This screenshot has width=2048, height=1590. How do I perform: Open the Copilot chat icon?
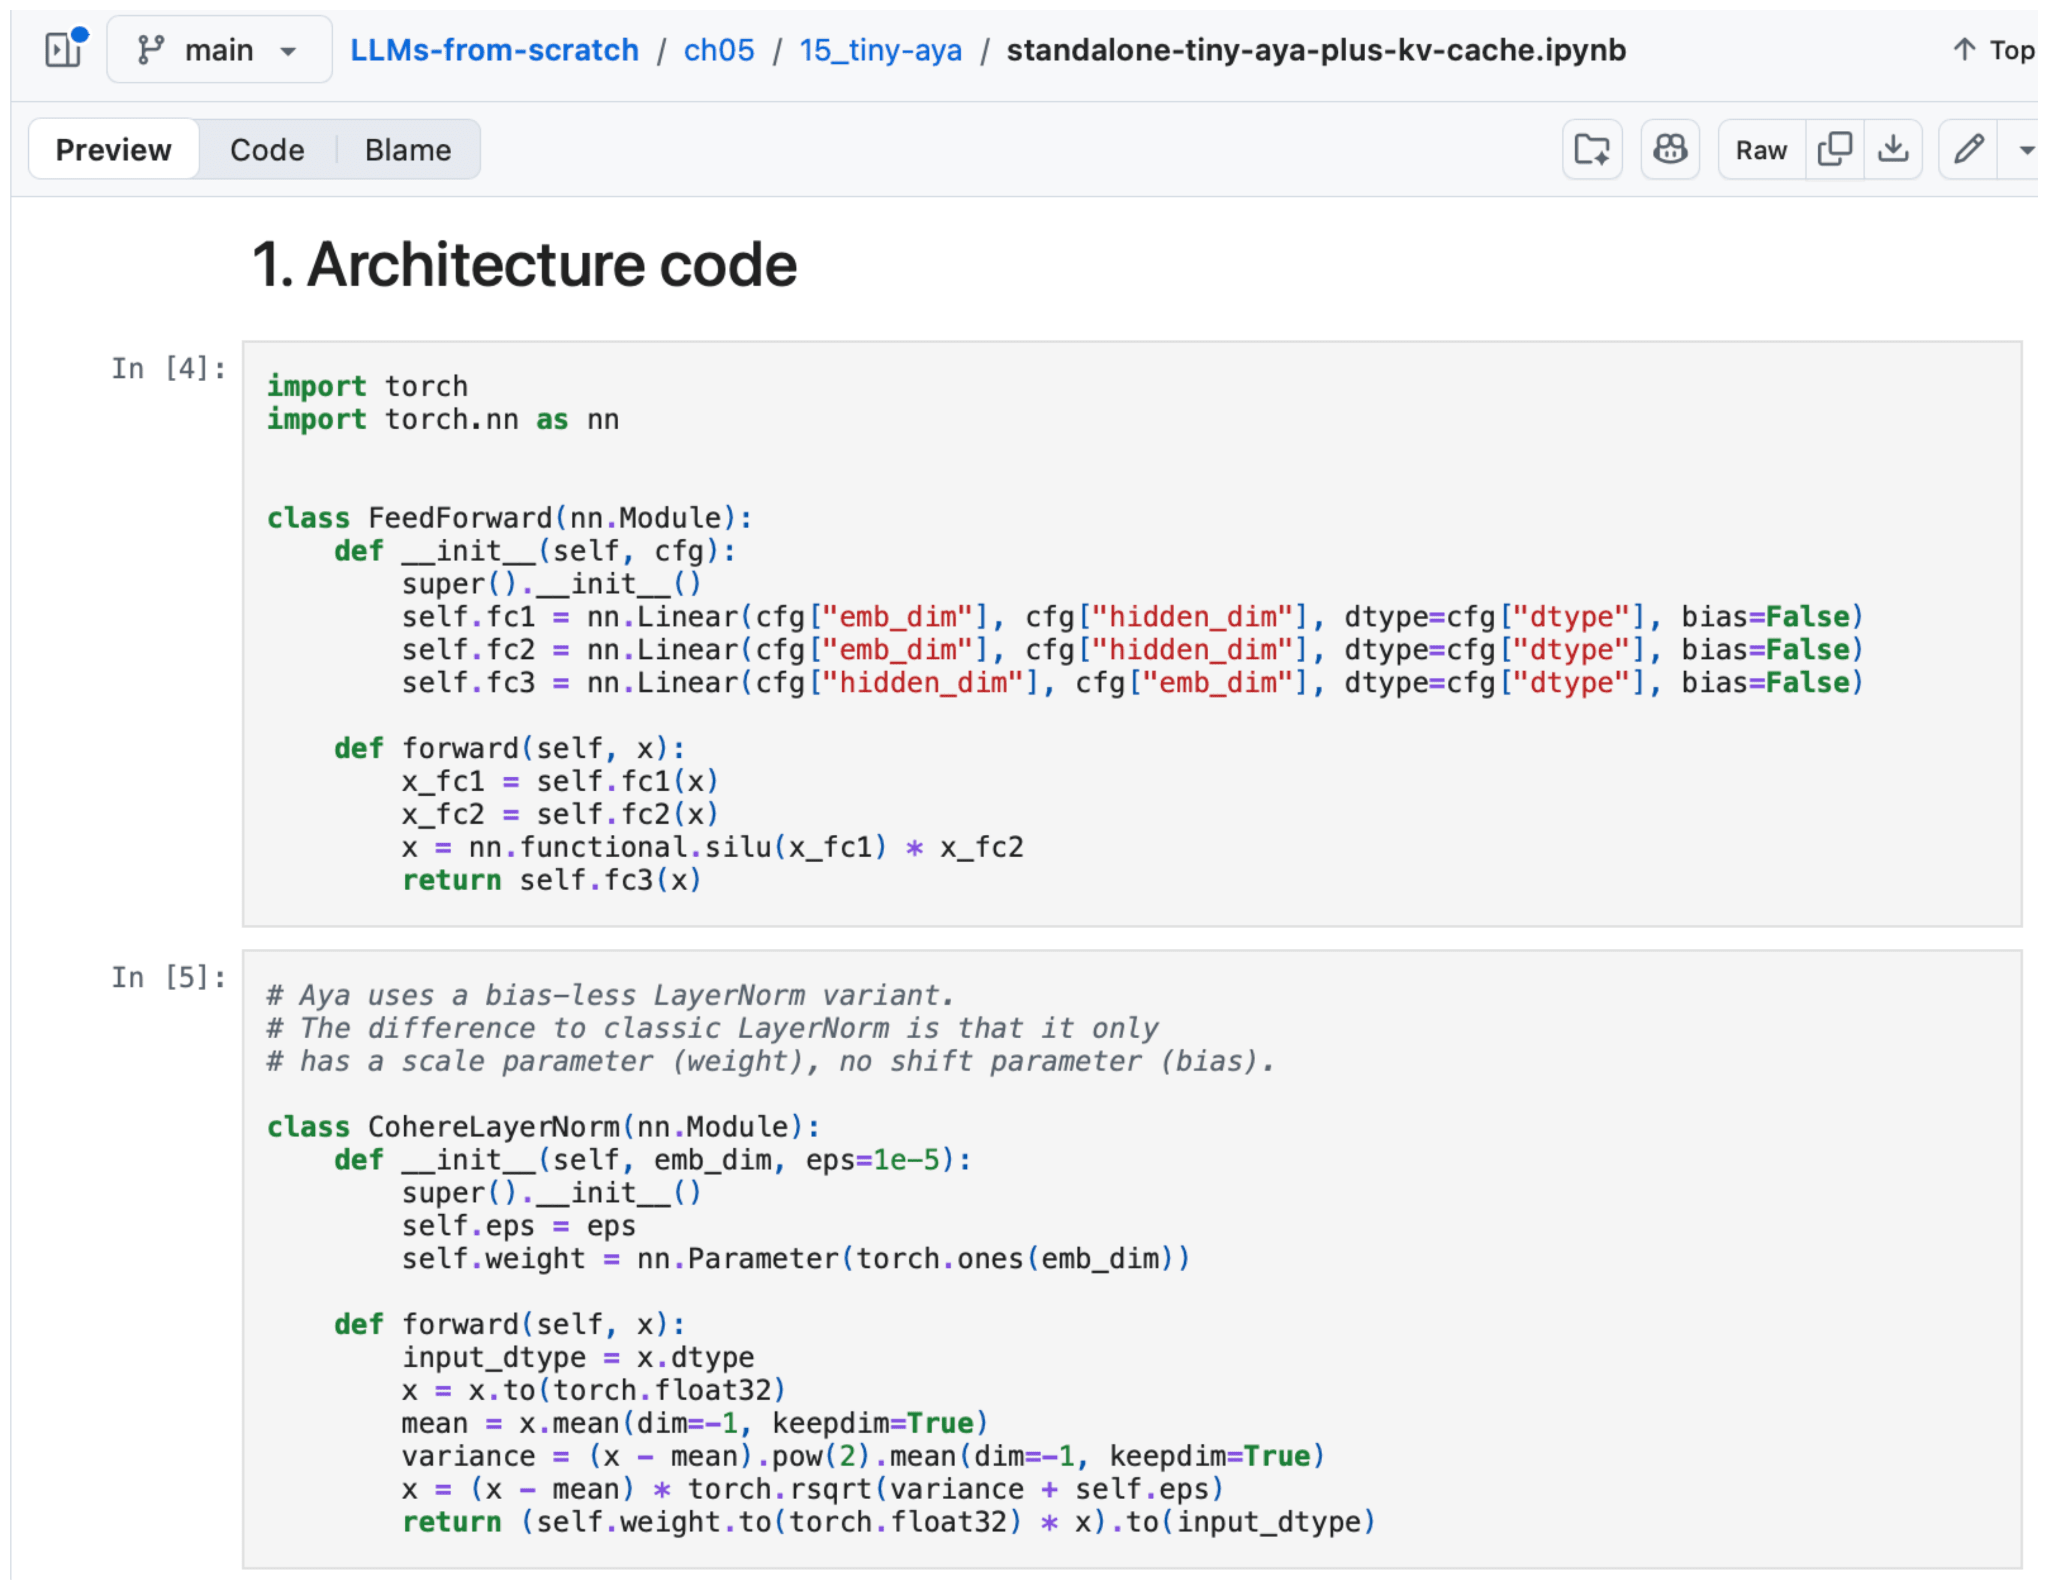[x=1670, y=150]
